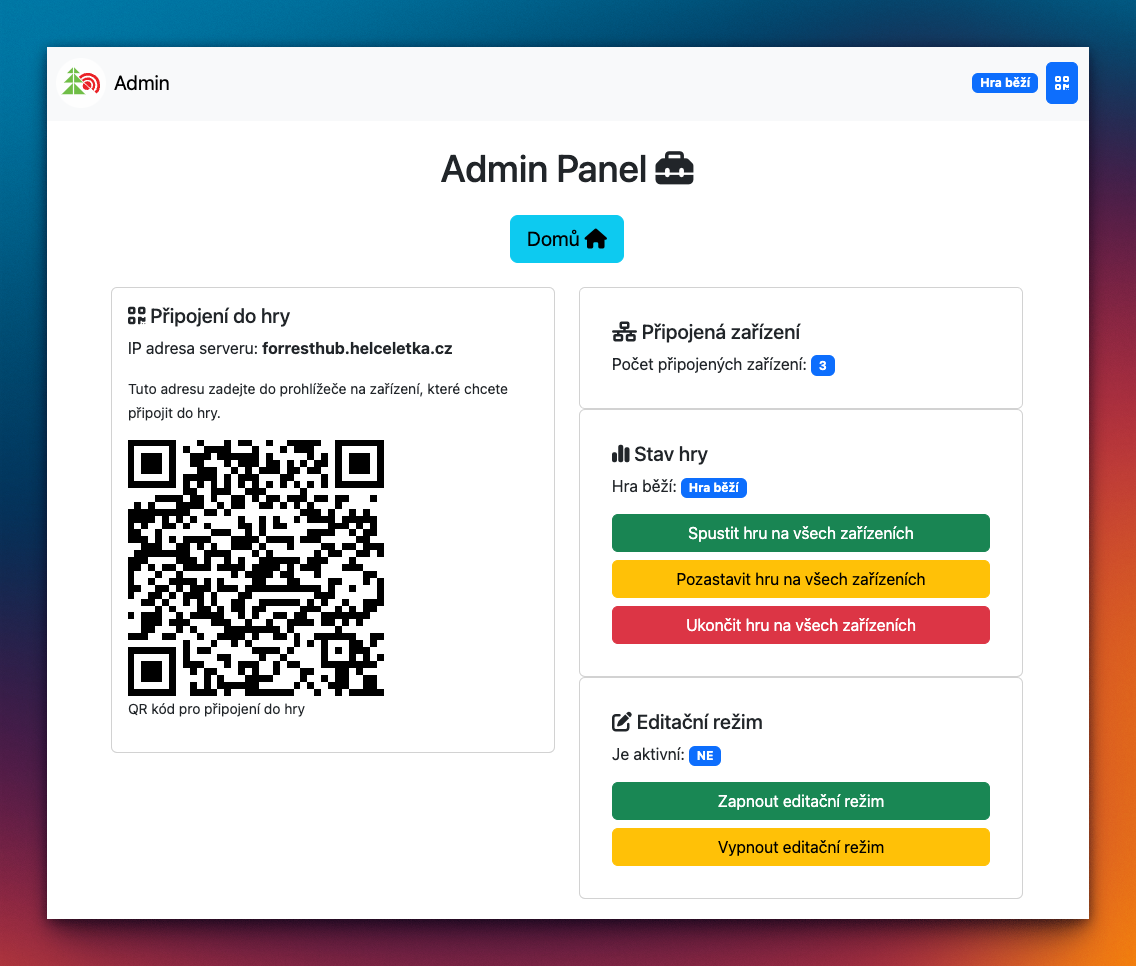Image resolution: width=1136 pixels, height=966 pixels.
Task: Click the caption QR kód pro připojení do hry
Action: pos(217,709)
